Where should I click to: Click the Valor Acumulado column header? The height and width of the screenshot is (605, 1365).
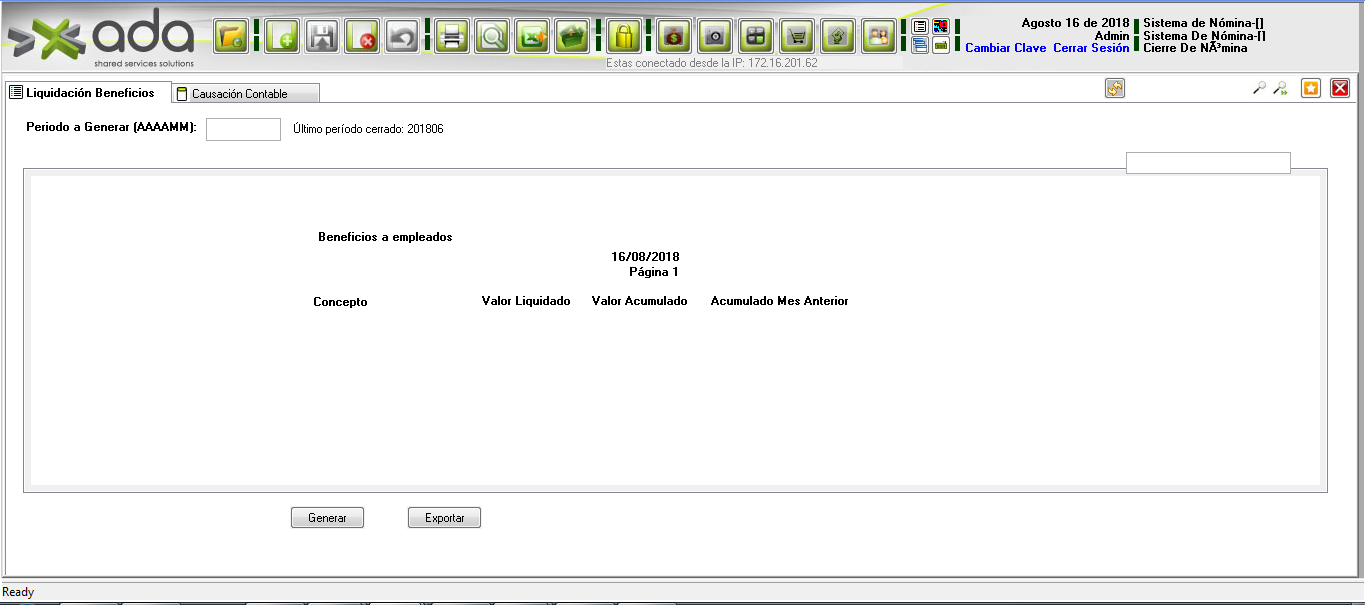coord(640,301)
